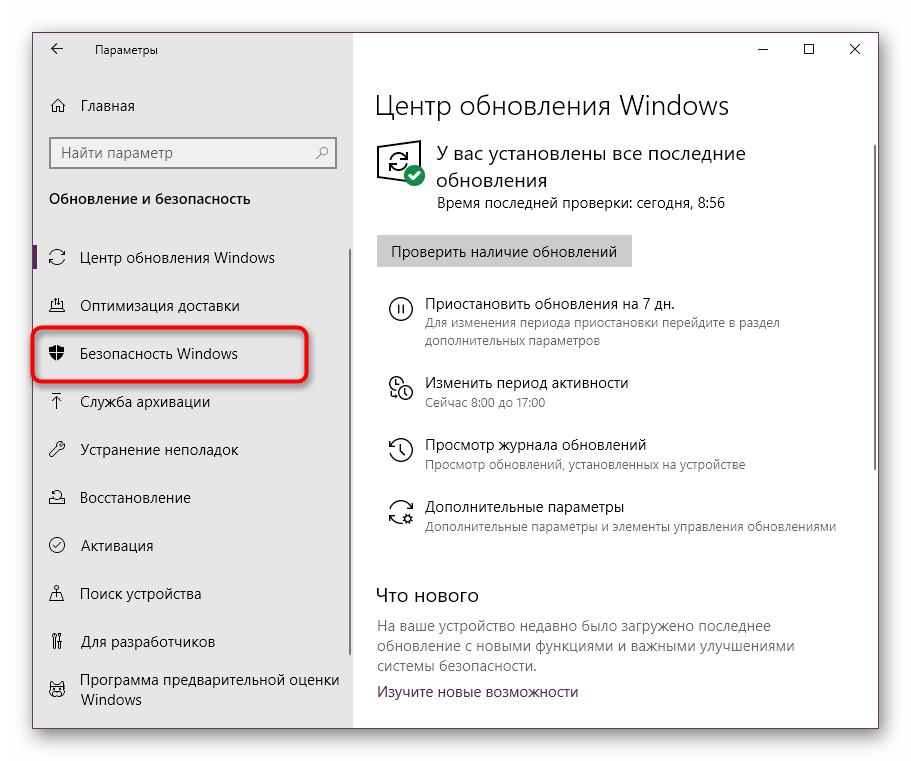This screenshot has height=761, width=911.
Task: Click Проверить наличие обновлений button
Action: coord(504,251)
